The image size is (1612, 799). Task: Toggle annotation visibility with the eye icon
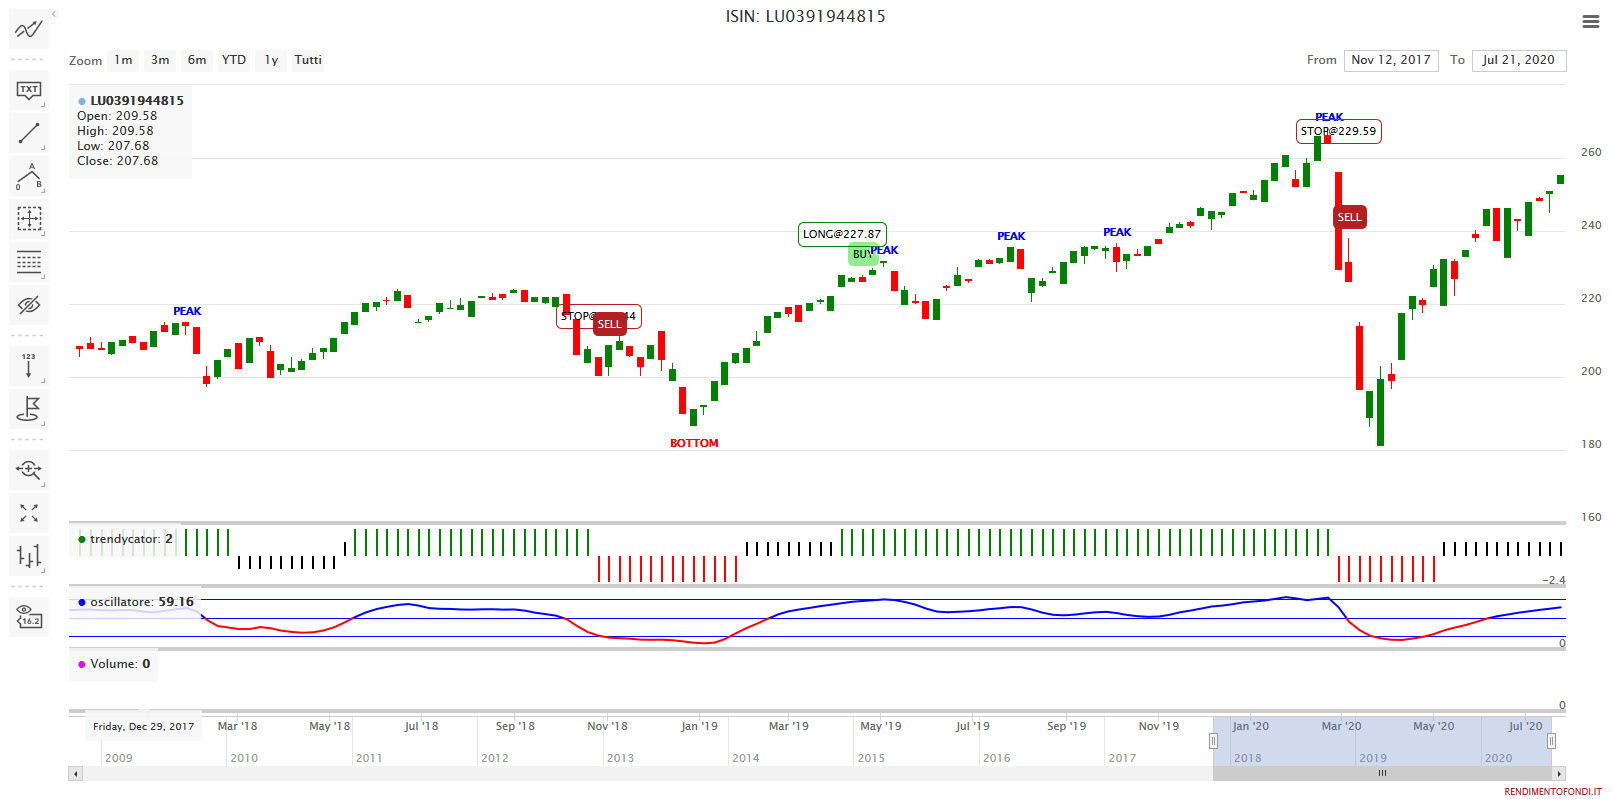pyautogui.click(x=28, y=305)
